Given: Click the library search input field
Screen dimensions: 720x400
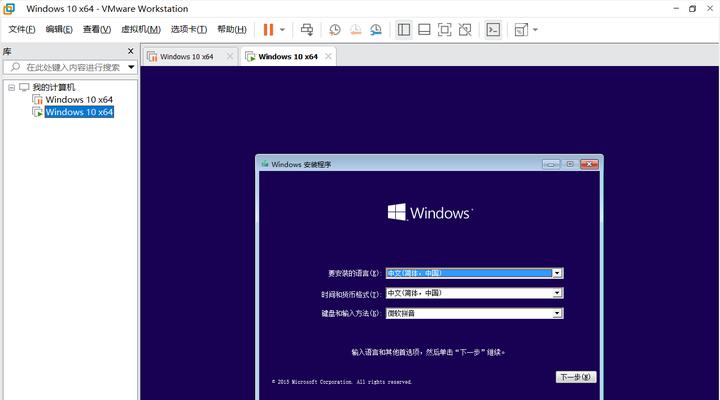Looking at the screenshot, I should coord(72,67).
